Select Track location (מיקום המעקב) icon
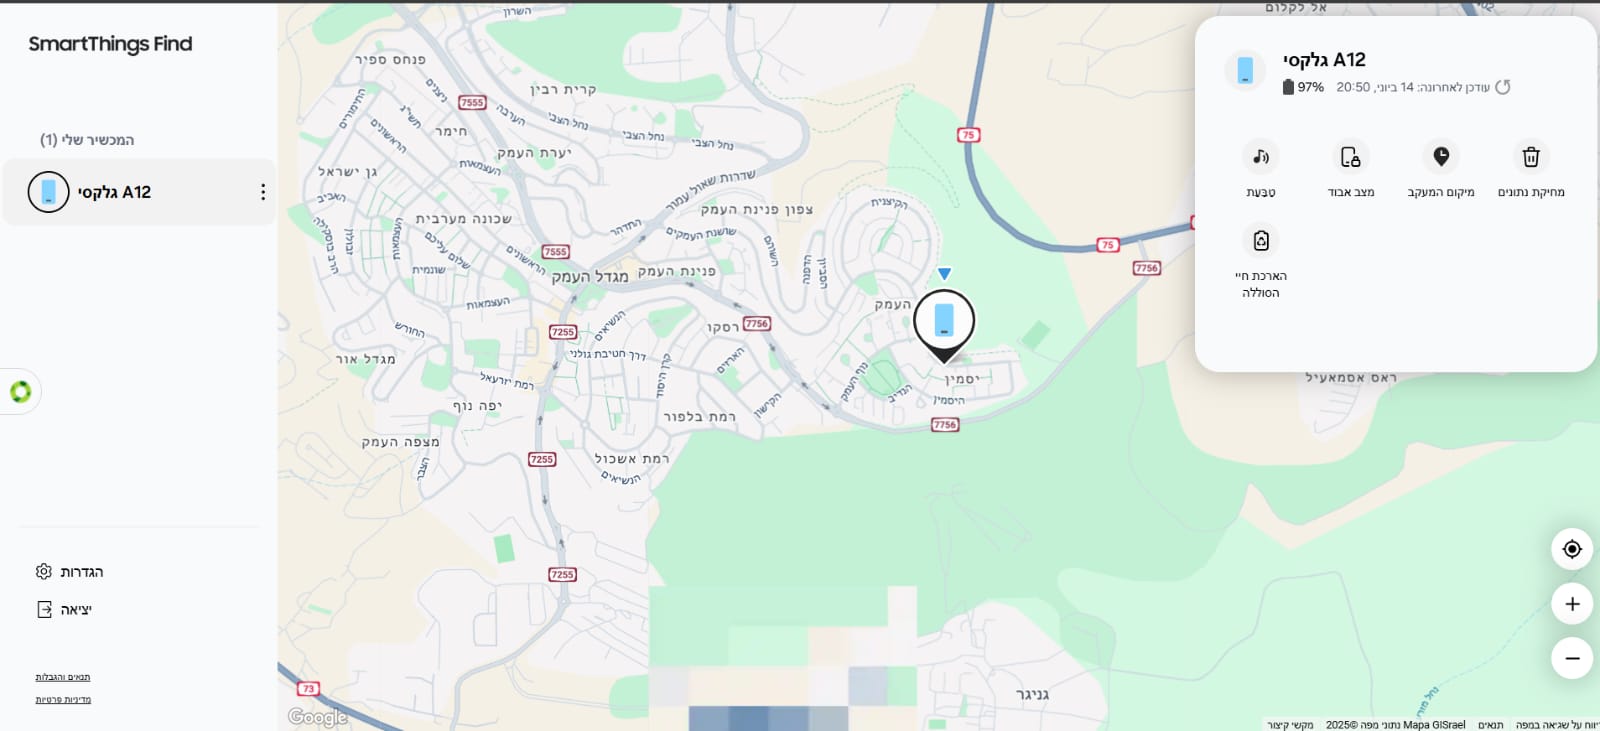The image size is (1600, 731). coord(1441,157)
